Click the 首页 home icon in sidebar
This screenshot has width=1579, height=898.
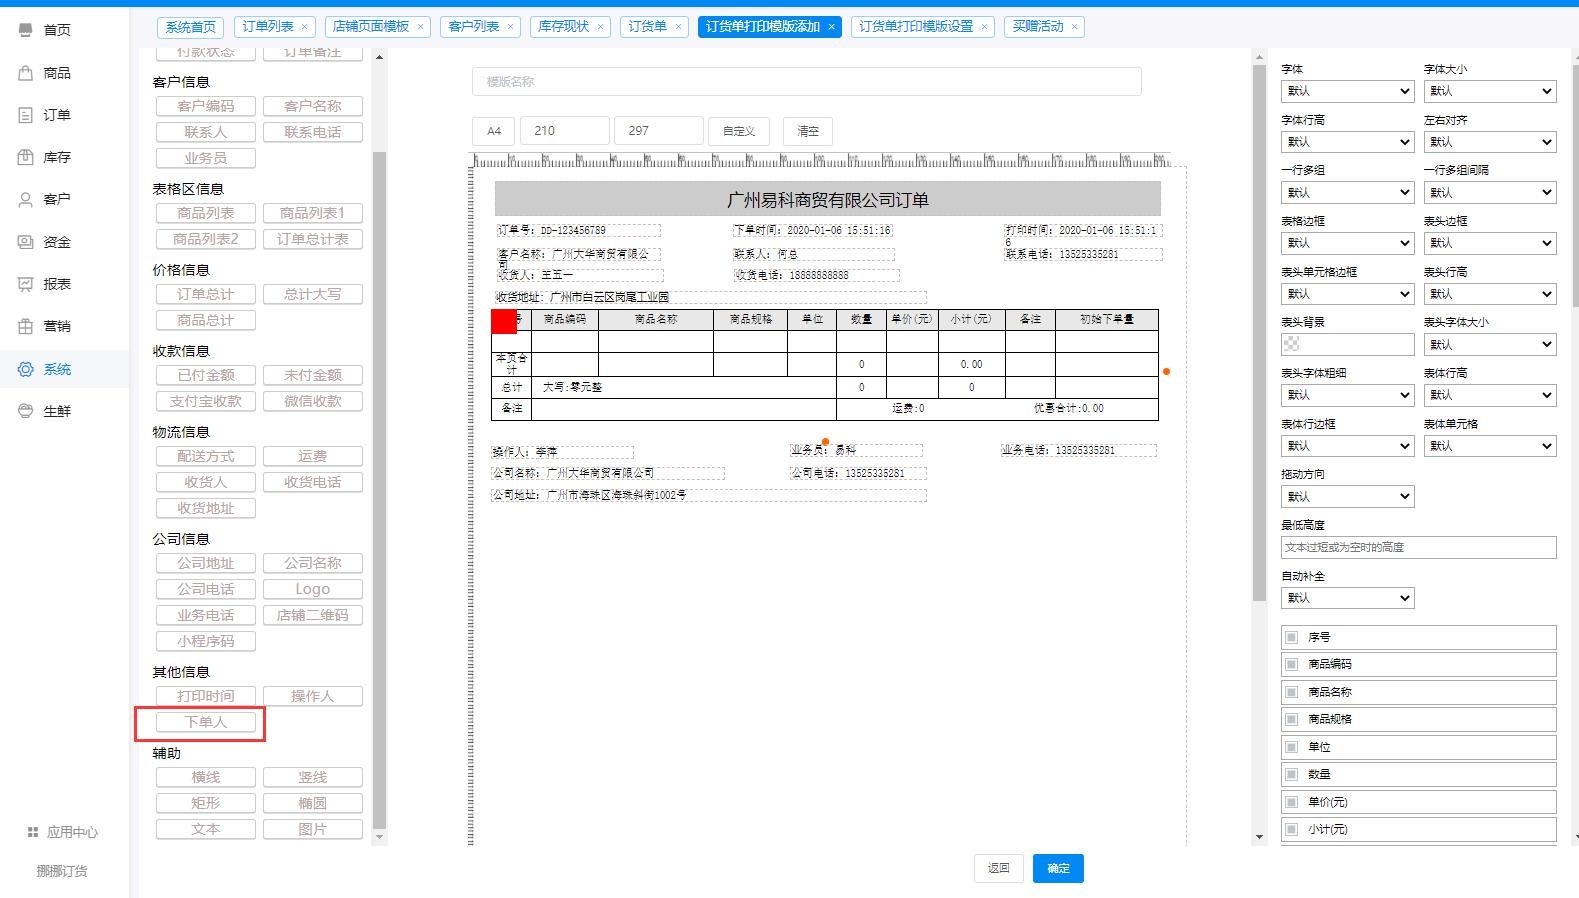(x=26, y=30)
